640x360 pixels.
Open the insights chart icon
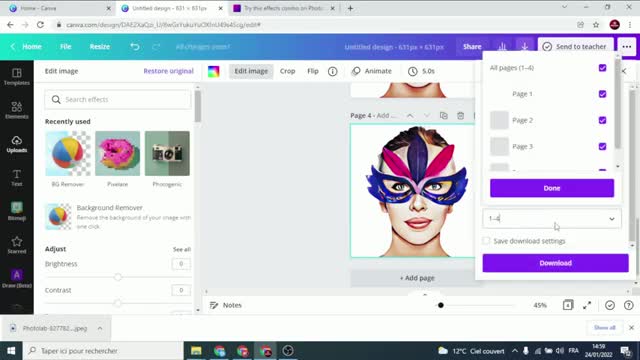click(x=502, y=47)
